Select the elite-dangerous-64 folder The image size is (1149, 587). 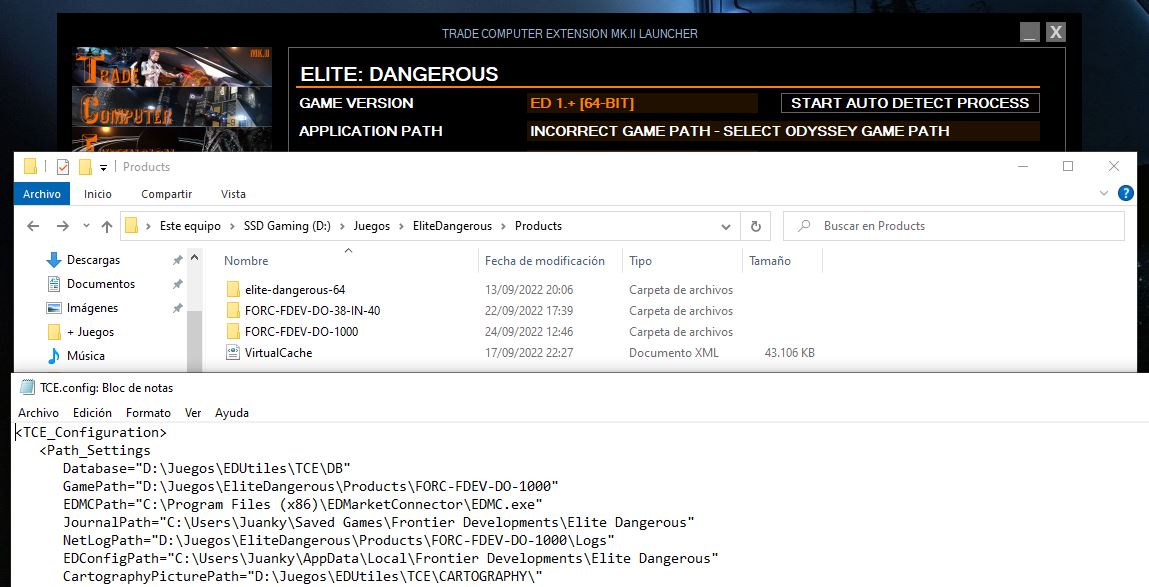click(295, 289)
